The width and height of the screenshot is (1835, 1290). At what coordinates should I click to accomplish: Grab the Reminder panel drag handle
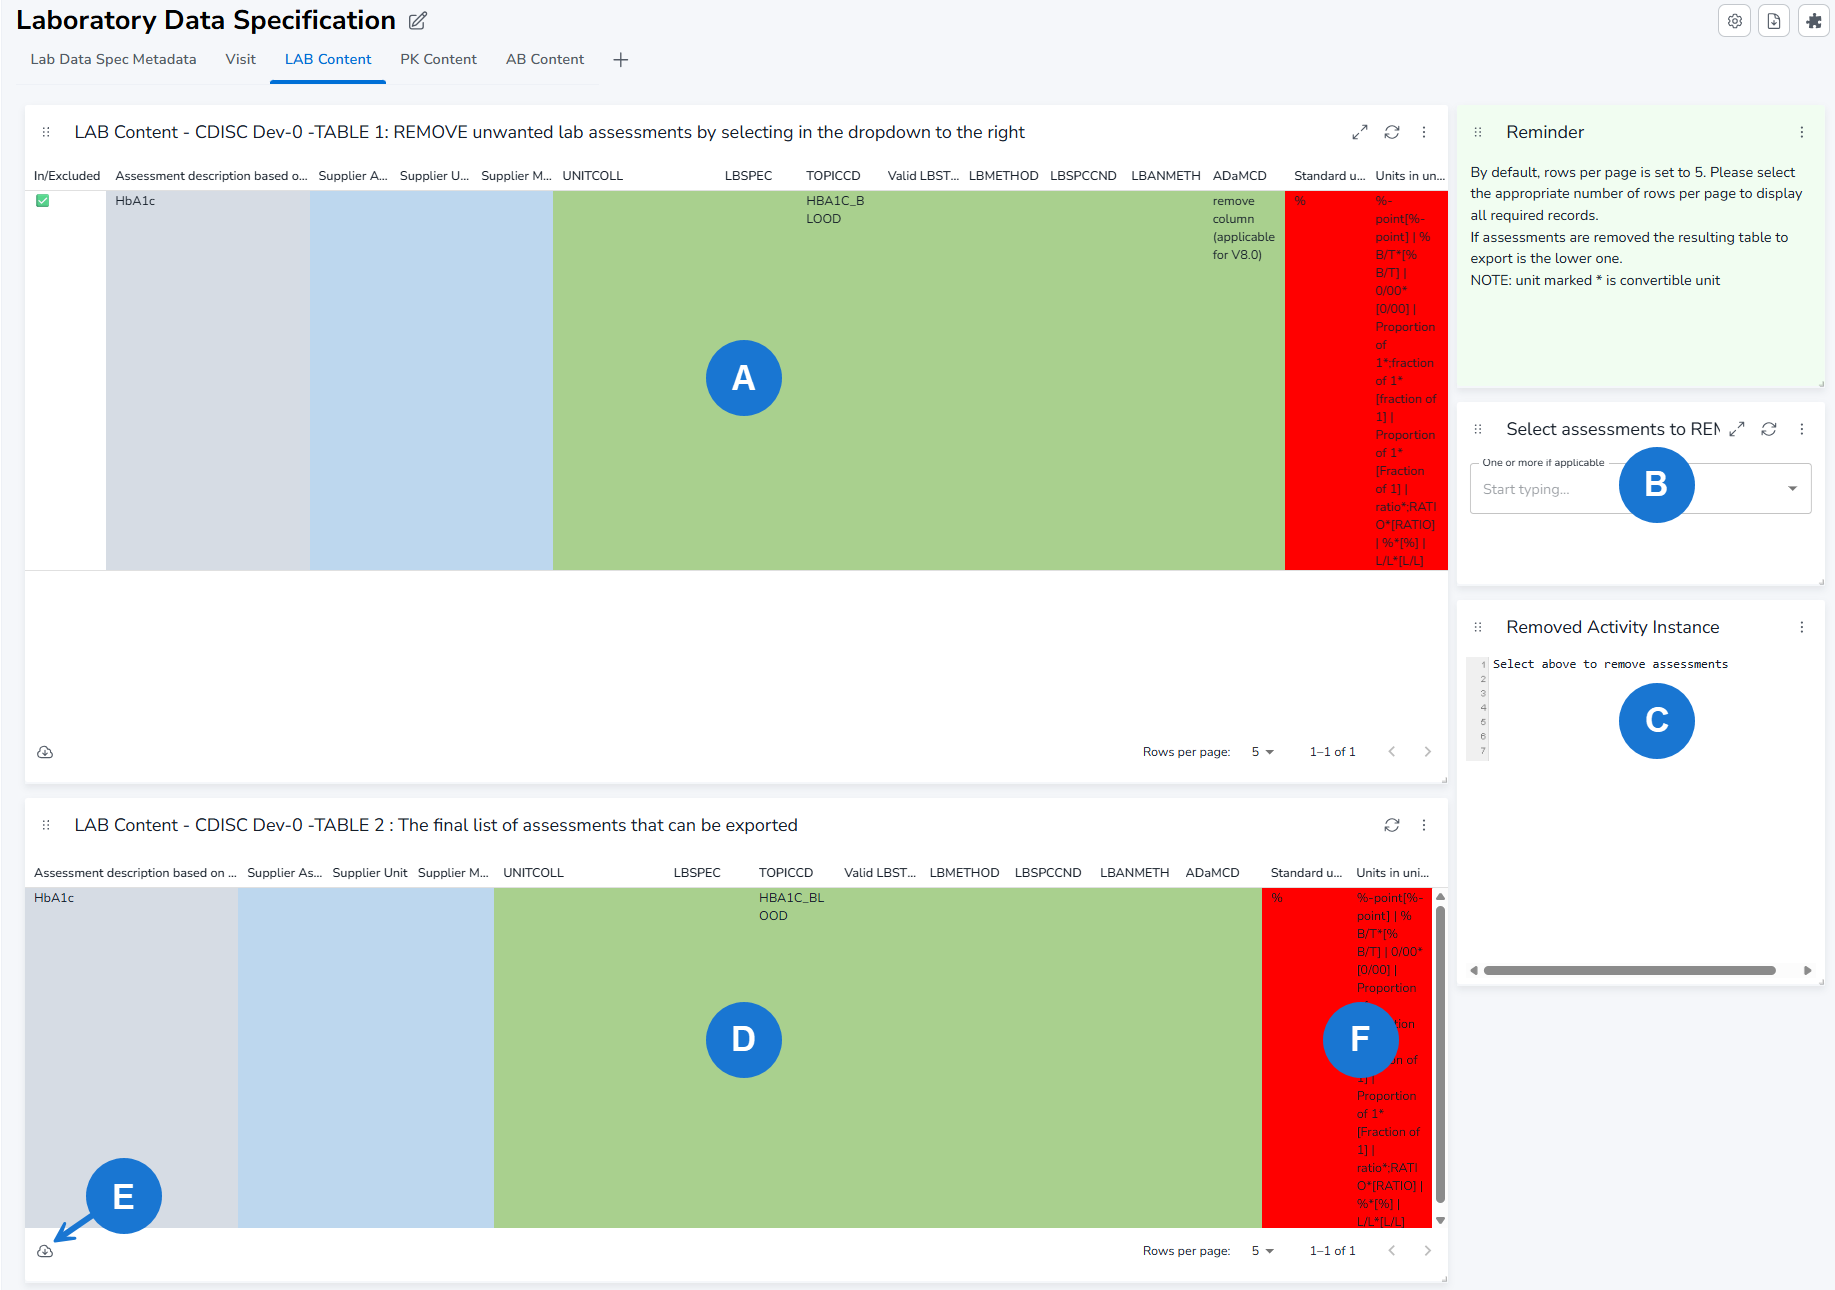1478,132
